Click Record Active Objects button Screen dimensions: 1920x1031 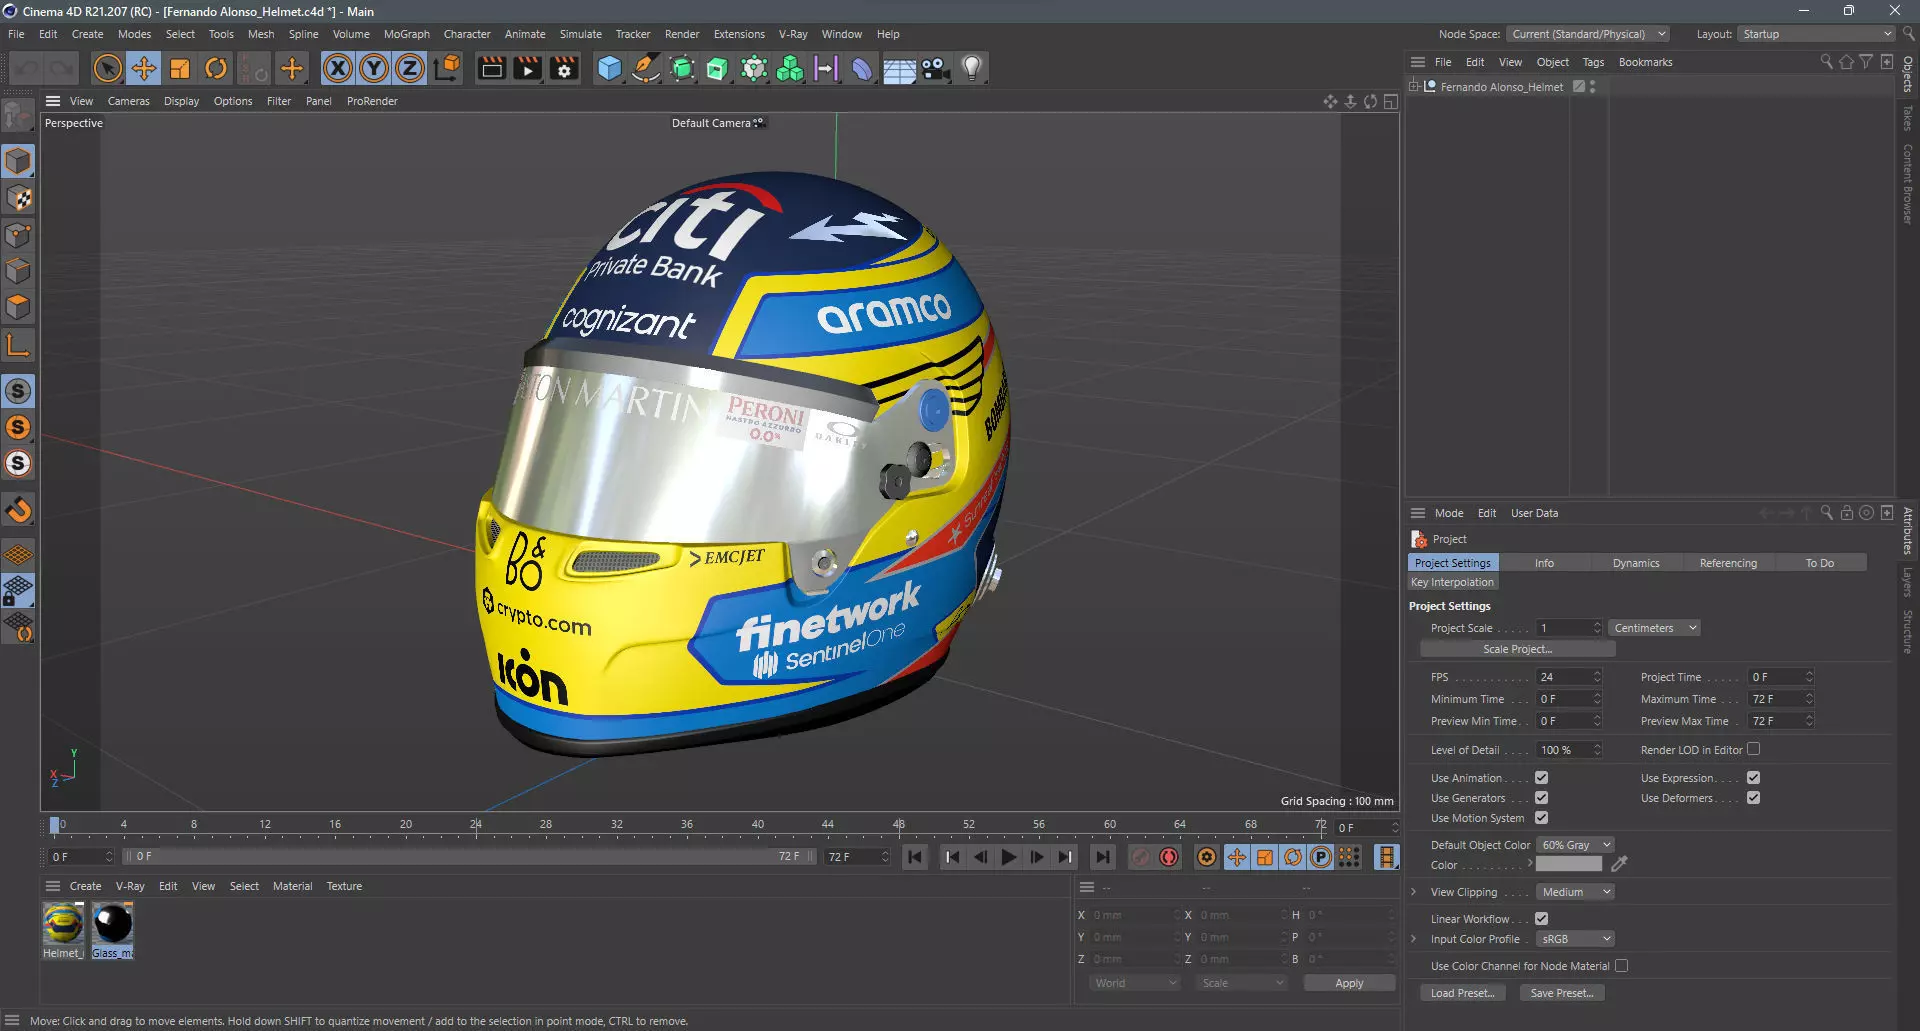[1140, 857]
